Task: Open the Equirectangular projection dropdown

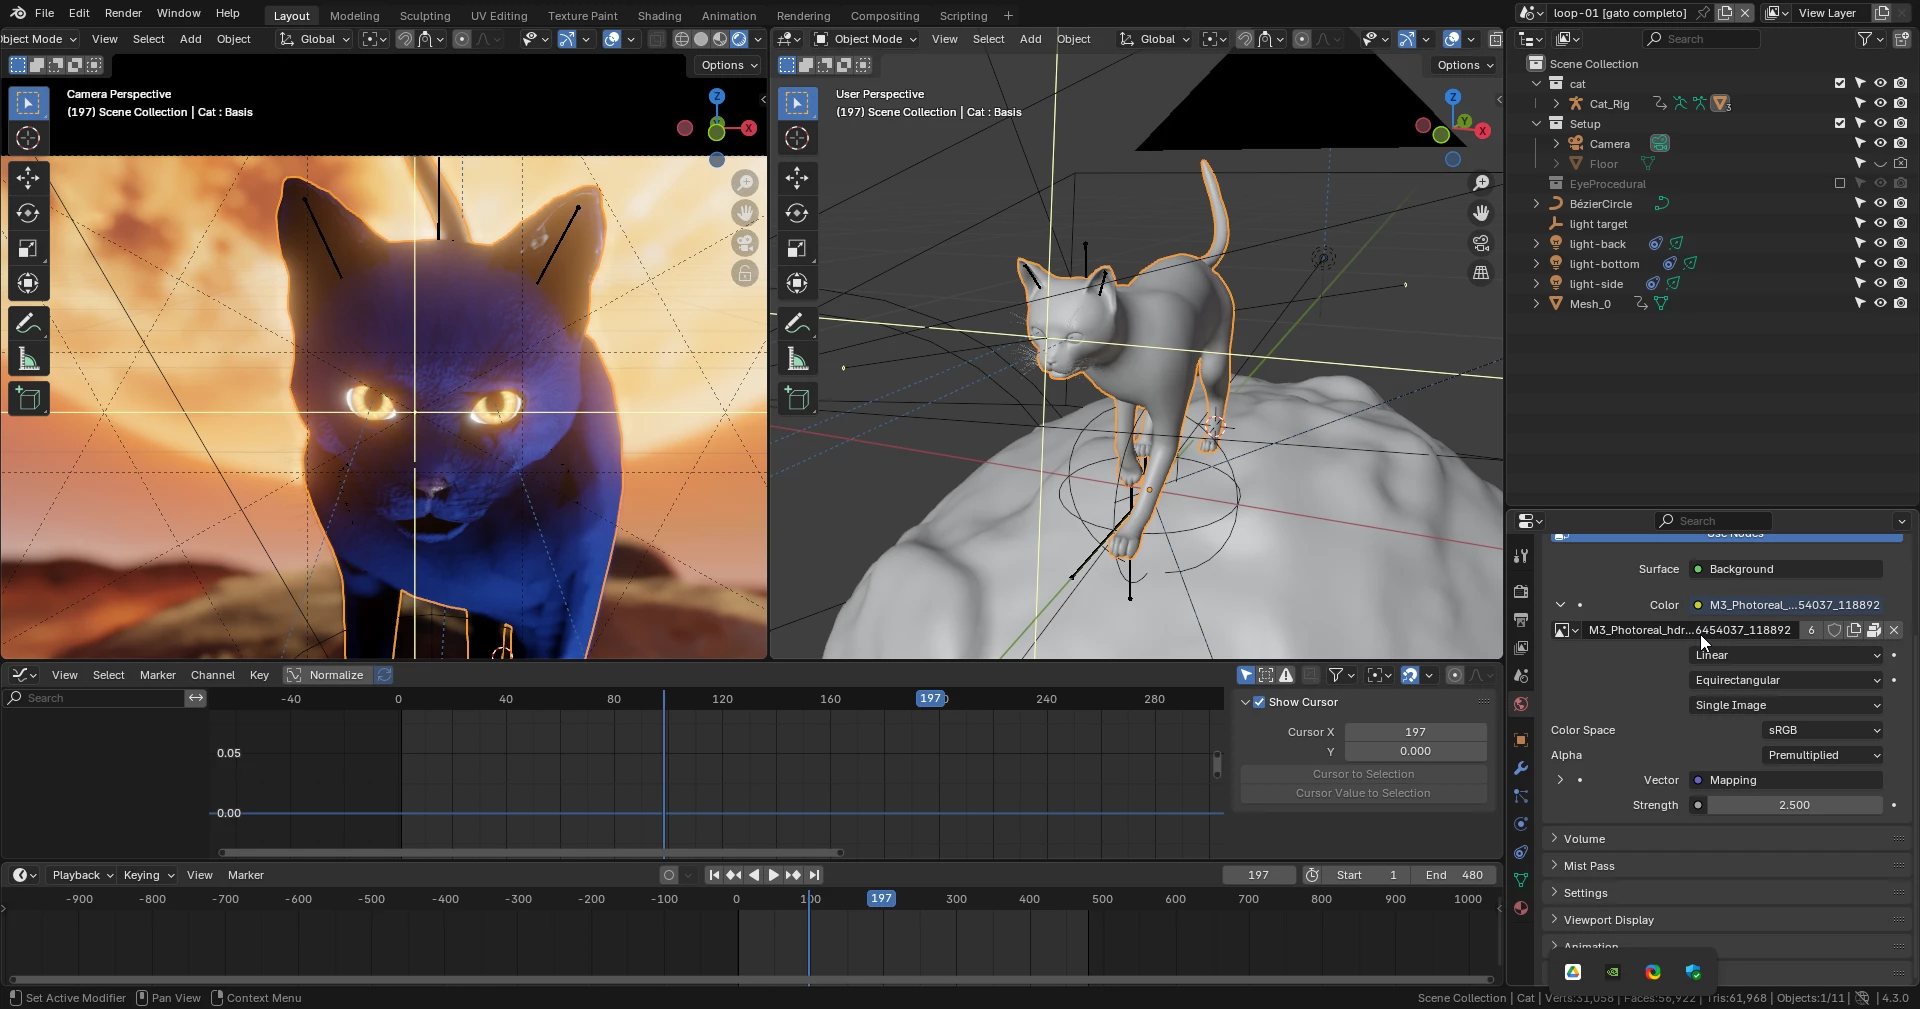Action: coord(1786,680)
